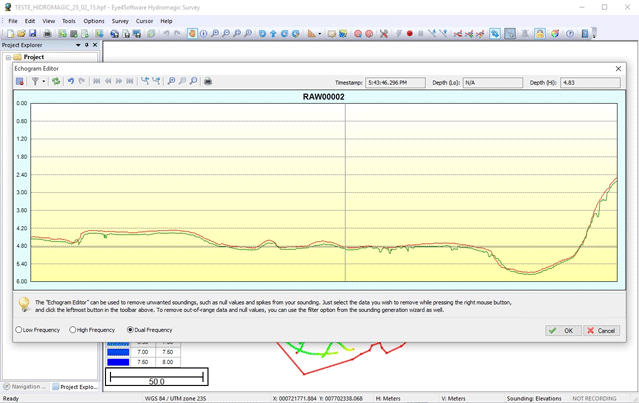Click the blue swatch beside 7.00
The height and width of the screenshot is (403, 639).
[x=118, y=352]
